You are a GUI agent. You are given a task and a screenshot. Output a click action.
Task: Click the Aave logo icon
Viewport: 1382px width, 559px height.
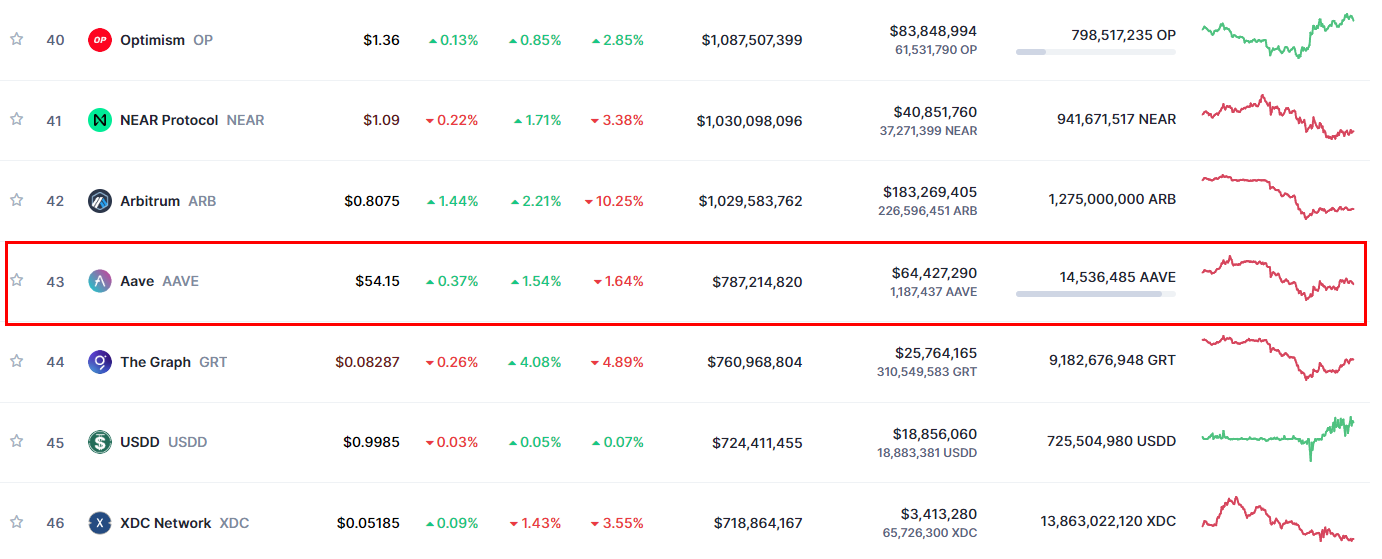click(100, 281)
